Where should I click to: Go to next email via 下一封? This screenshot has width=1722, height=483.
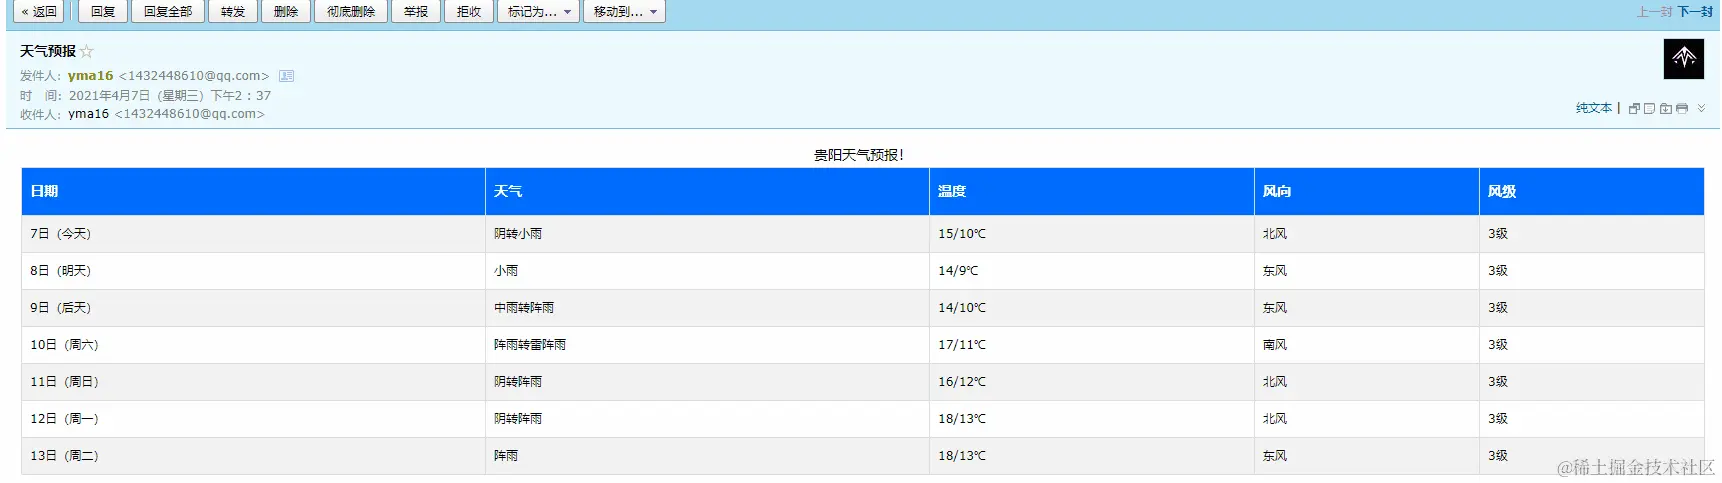1695,12
